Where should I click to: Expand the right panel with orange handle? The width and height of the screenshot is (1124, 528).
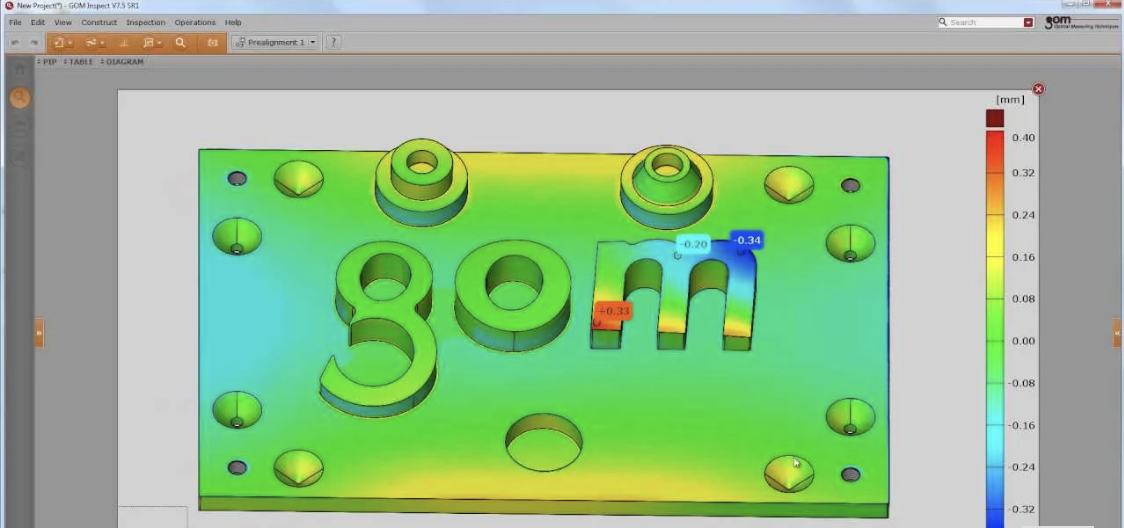tap(1117, 333)
